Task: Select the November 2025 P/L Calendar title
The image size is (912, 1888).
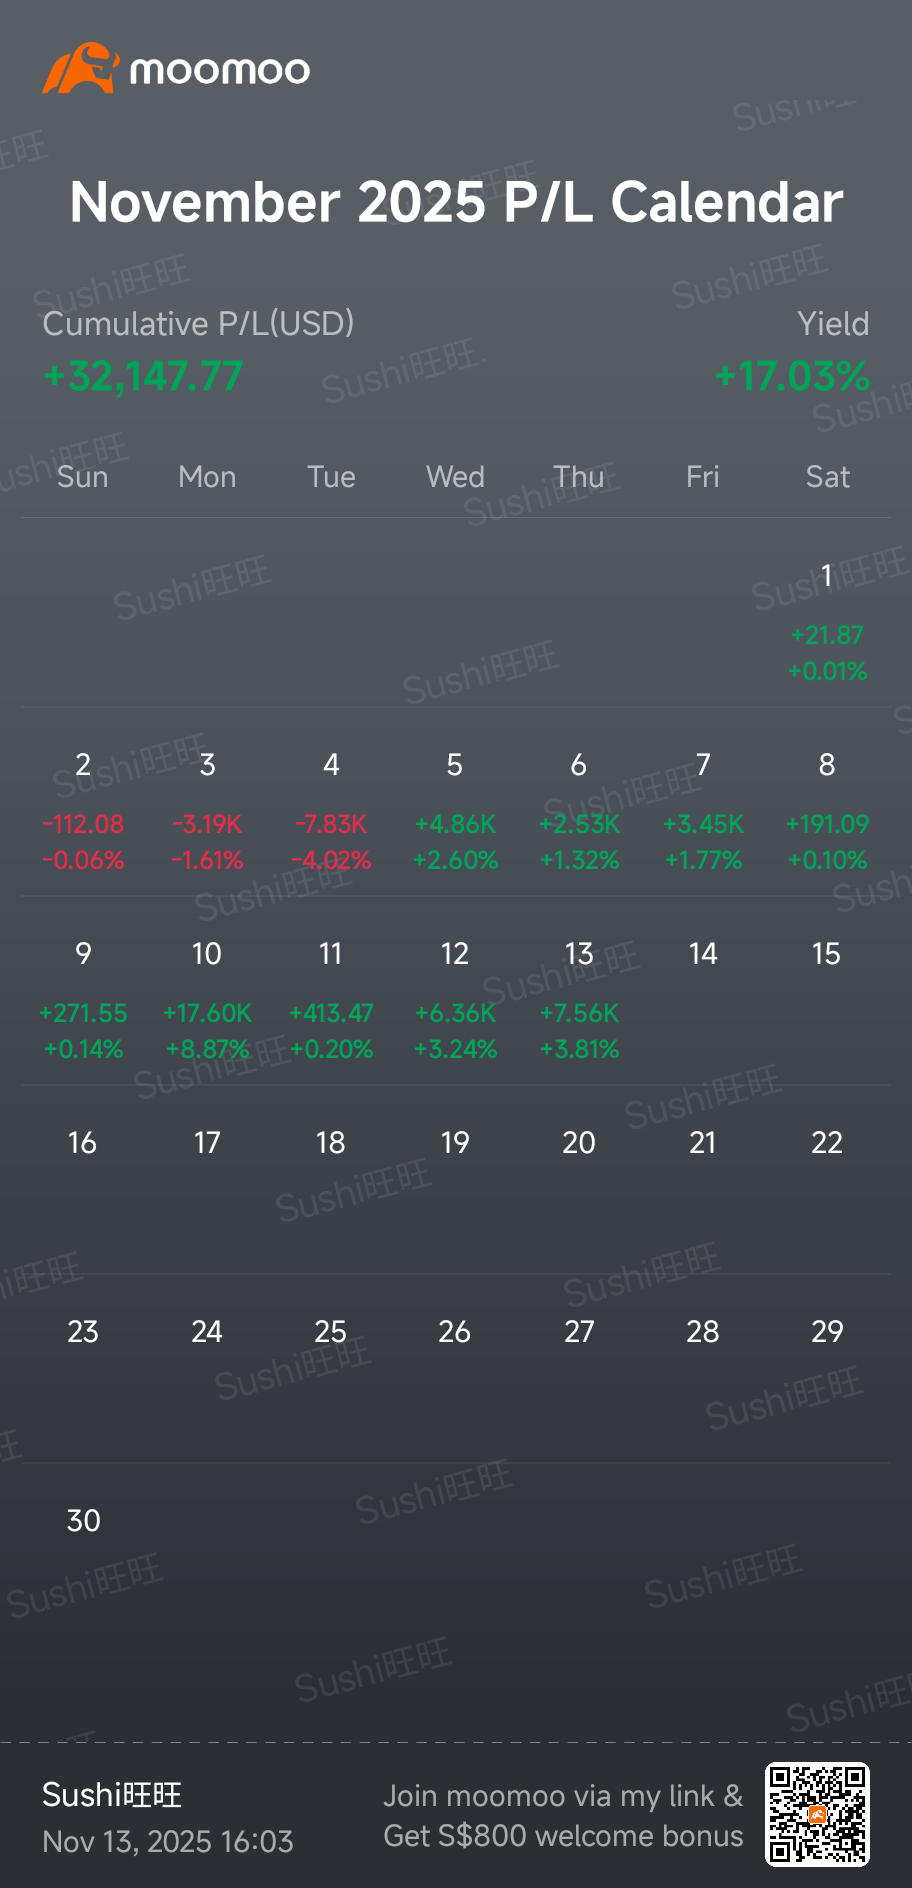Action: pyautogui.click(x=456, y=202)
